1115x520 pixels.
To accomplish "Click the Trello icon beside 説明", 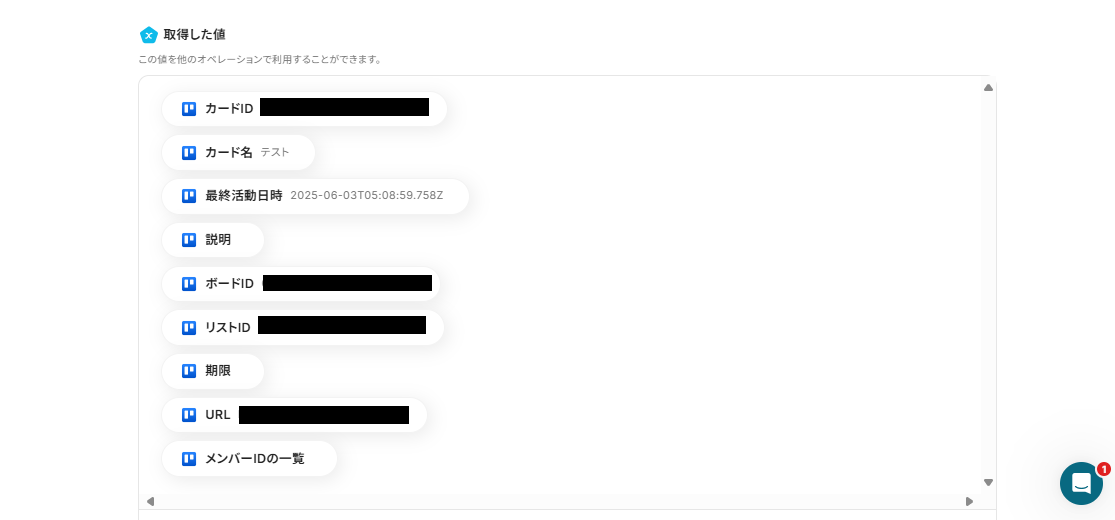I will pos(188,240).
